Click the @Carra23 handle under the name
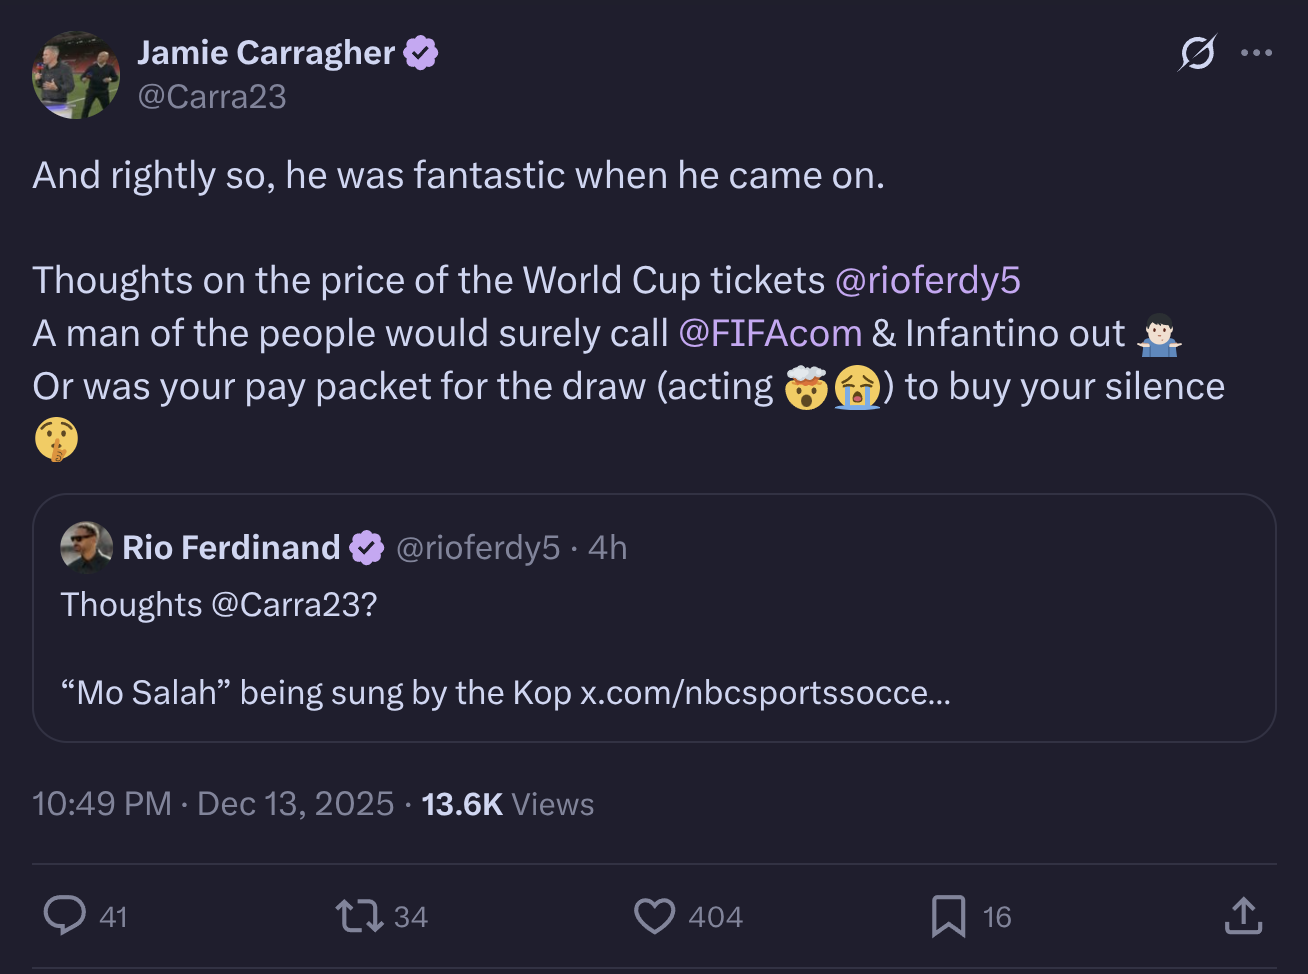Viewport: 1308px width, 974px height. point(212,97)
